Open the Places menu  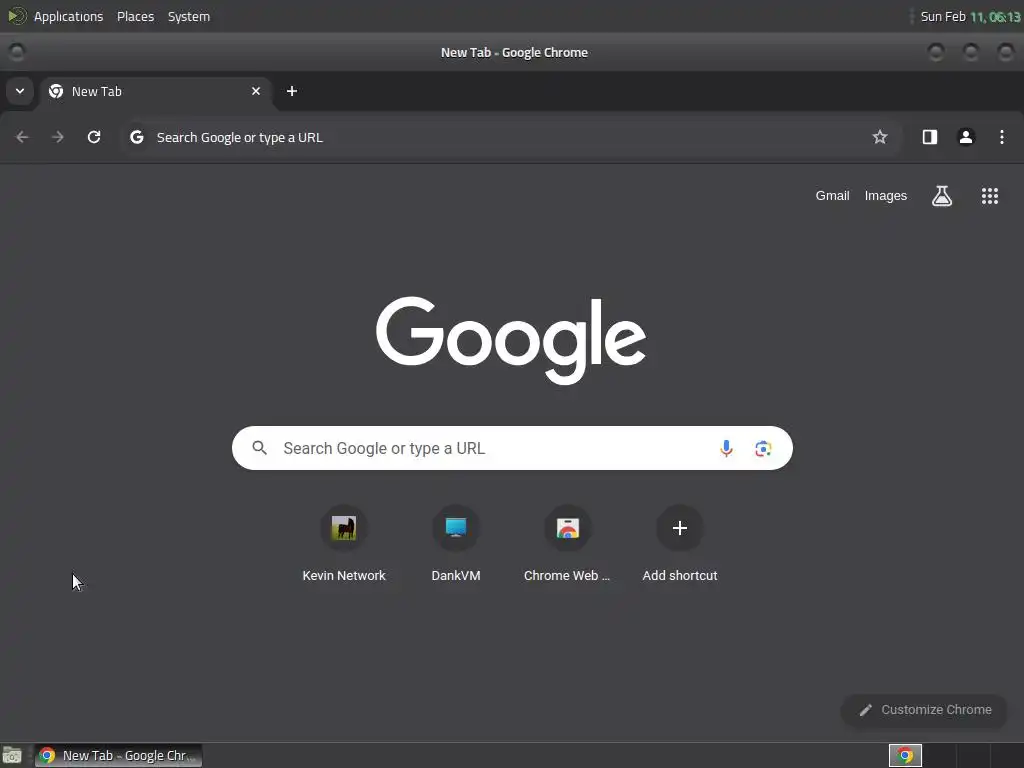pyautogui.click(x=135, y=16)
